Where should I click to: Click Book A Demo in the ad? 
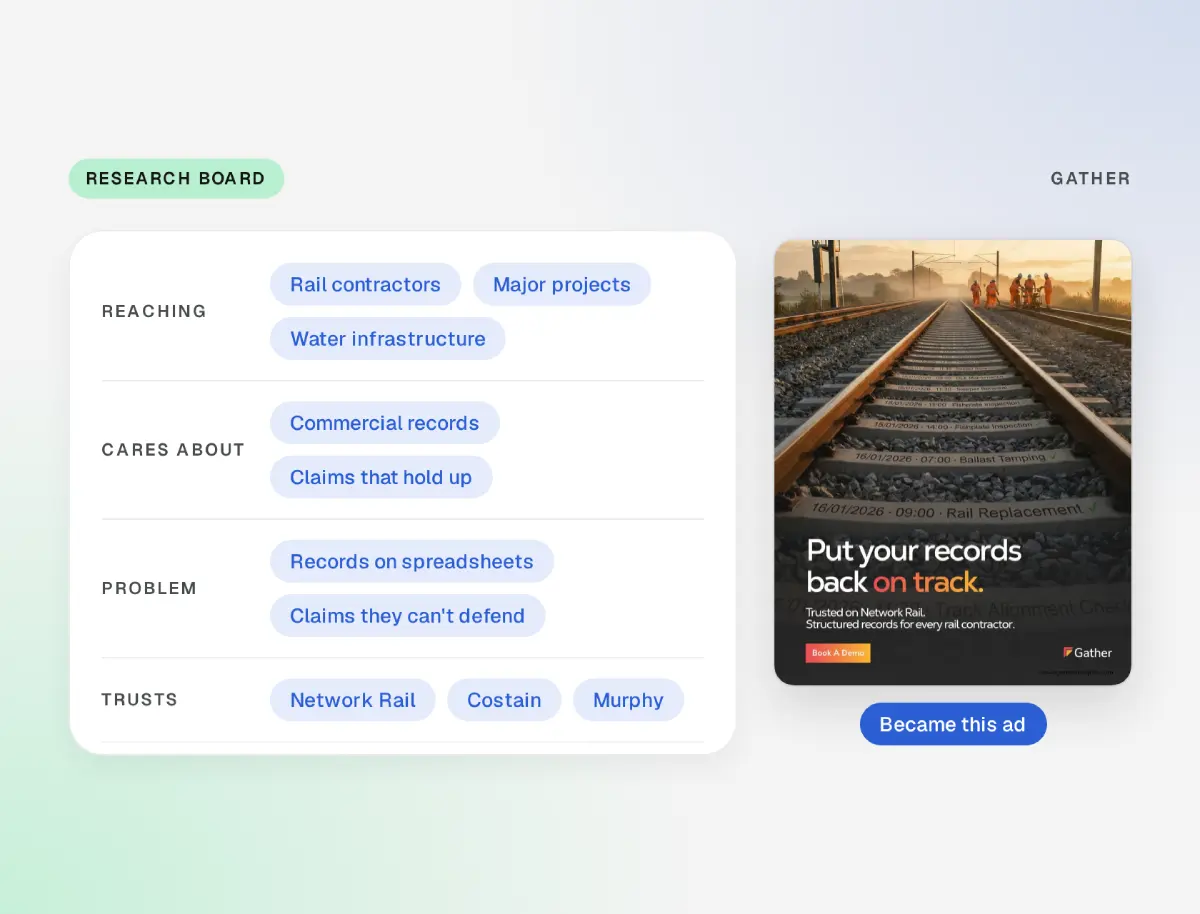(838, 653)
